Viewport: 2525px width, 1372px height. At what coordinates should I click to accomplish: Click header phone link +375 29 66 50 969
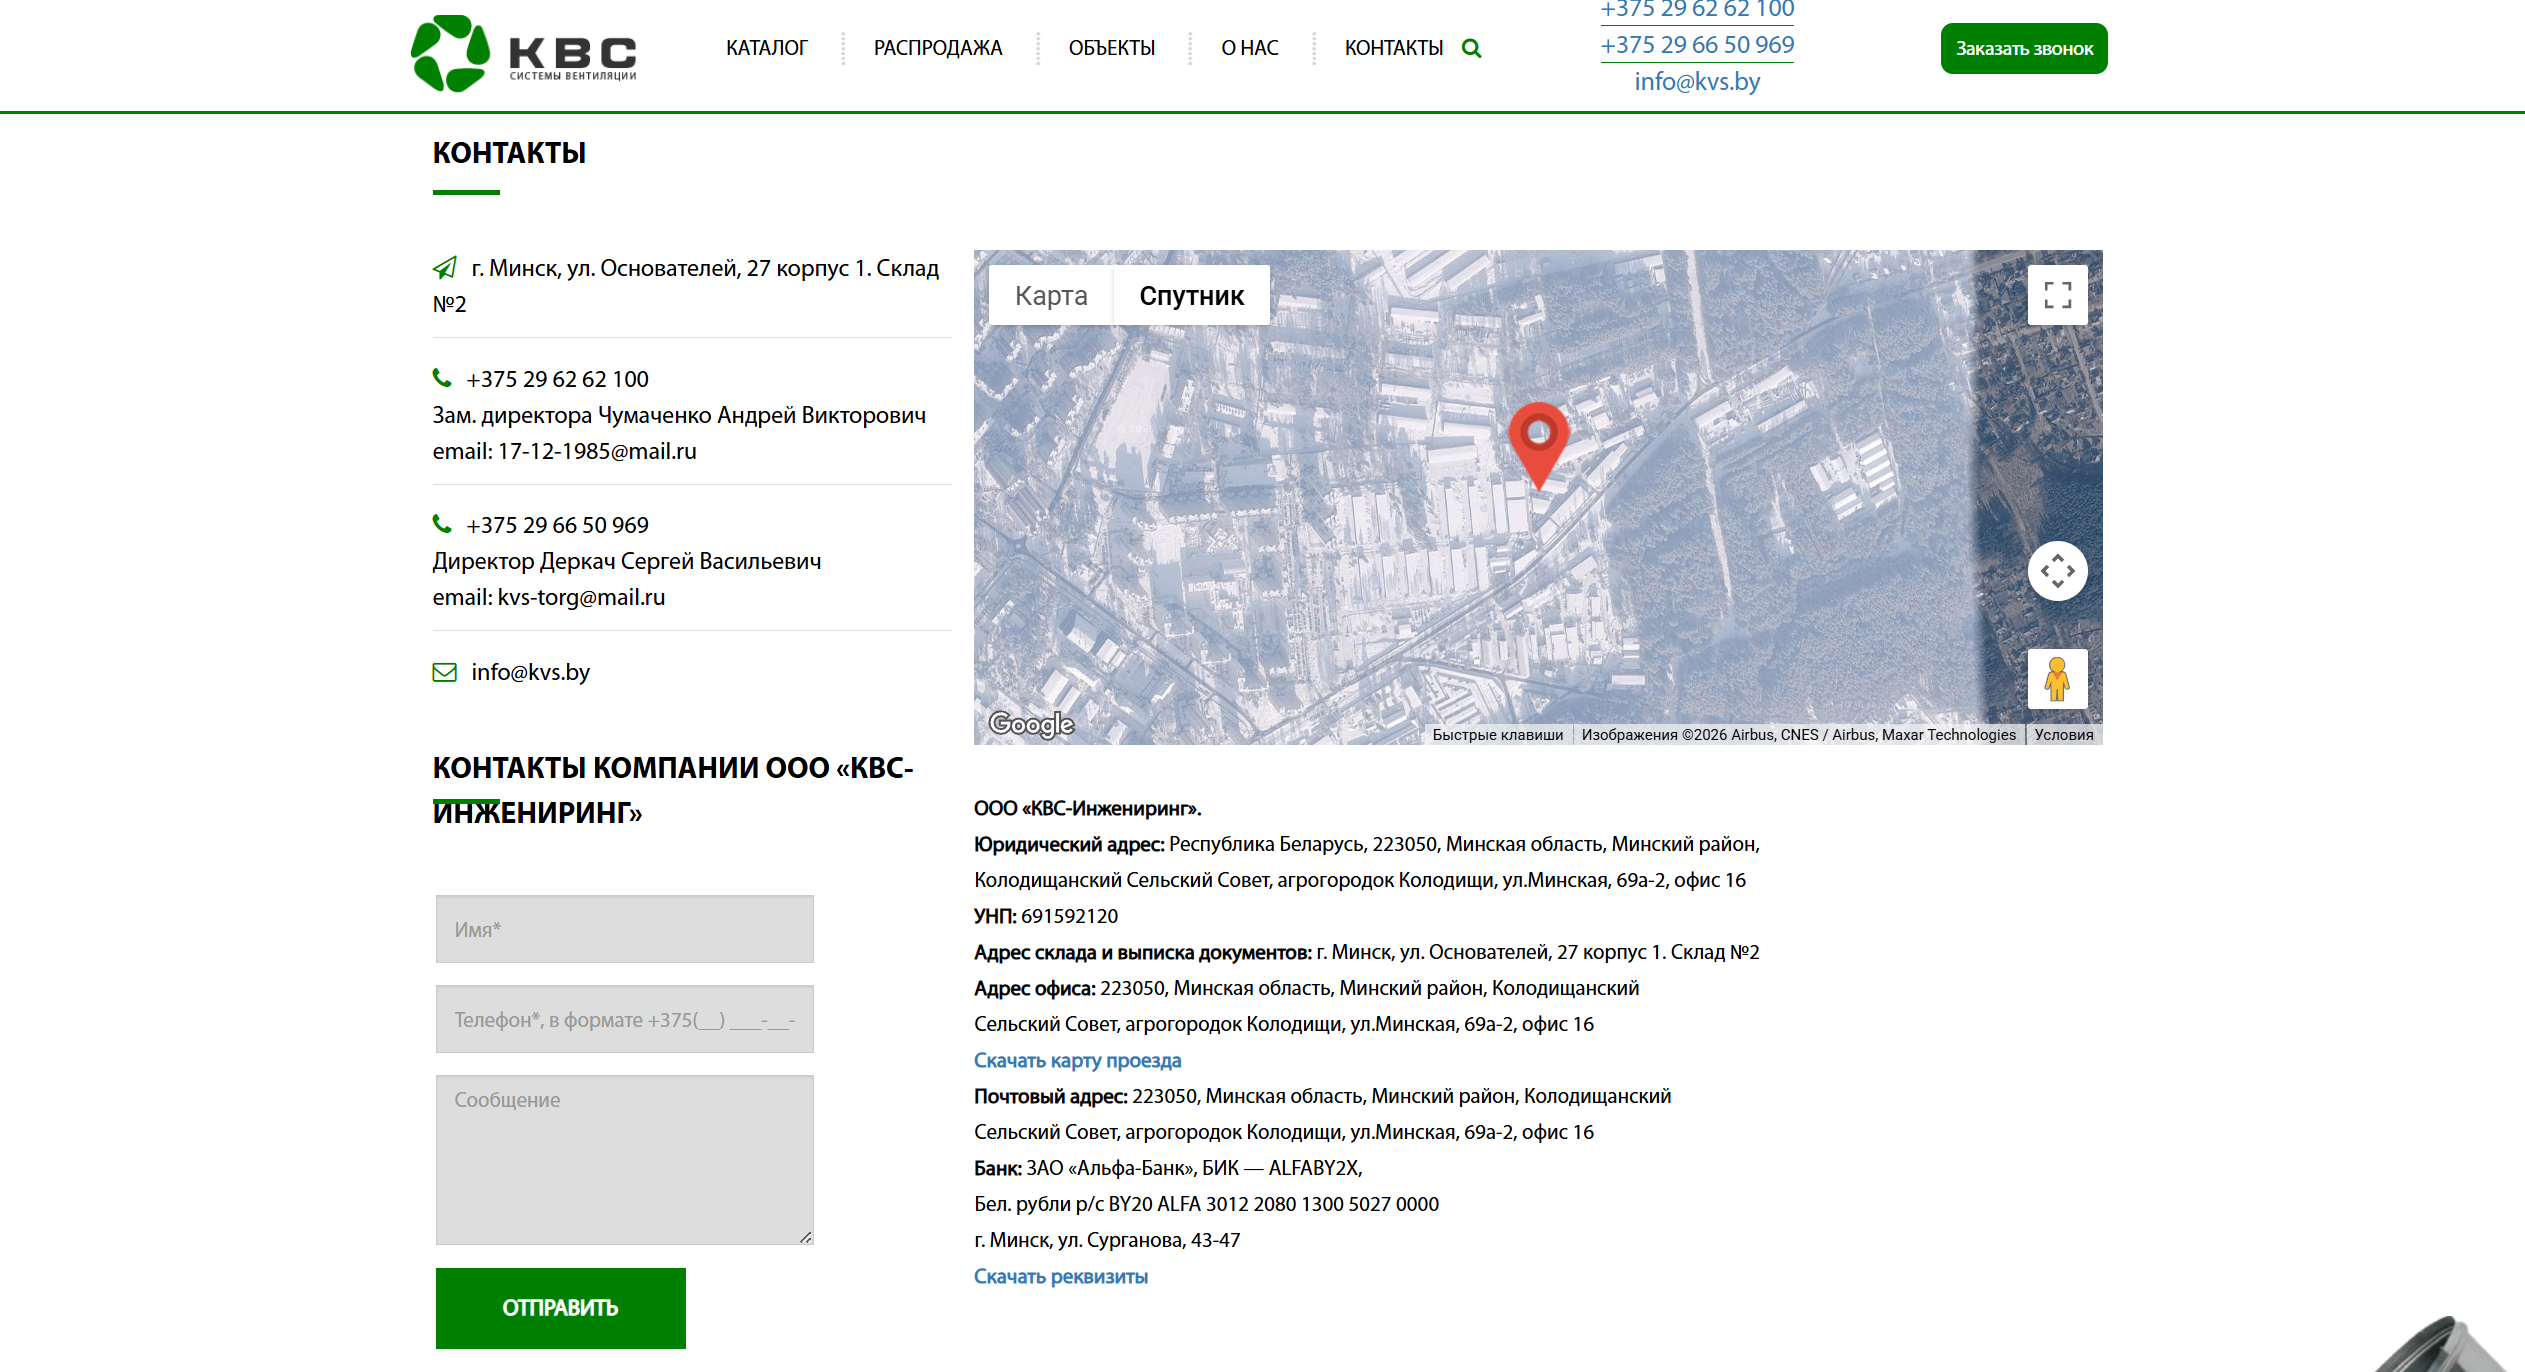pyautogui.click(x=1697, y=45)
